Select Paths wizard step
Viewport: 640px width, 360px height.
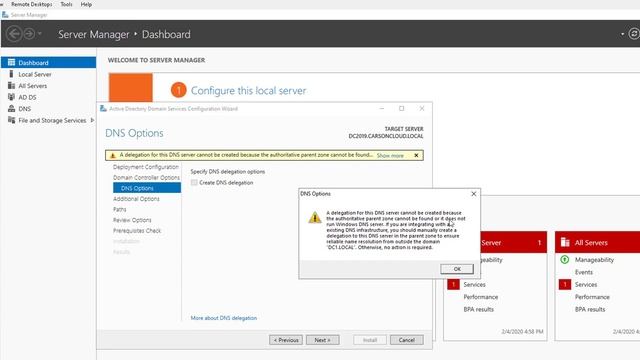(120, 209)
